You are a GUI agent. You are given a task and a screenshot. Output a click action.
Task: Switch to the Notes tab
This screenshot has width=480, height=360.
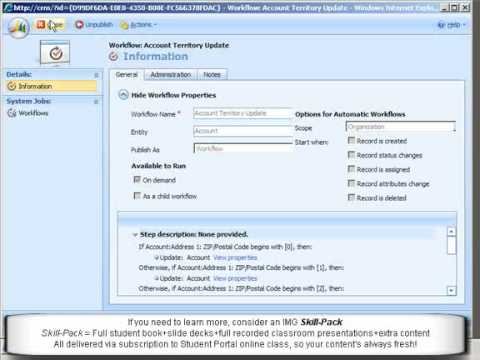(x=212, y=75)
